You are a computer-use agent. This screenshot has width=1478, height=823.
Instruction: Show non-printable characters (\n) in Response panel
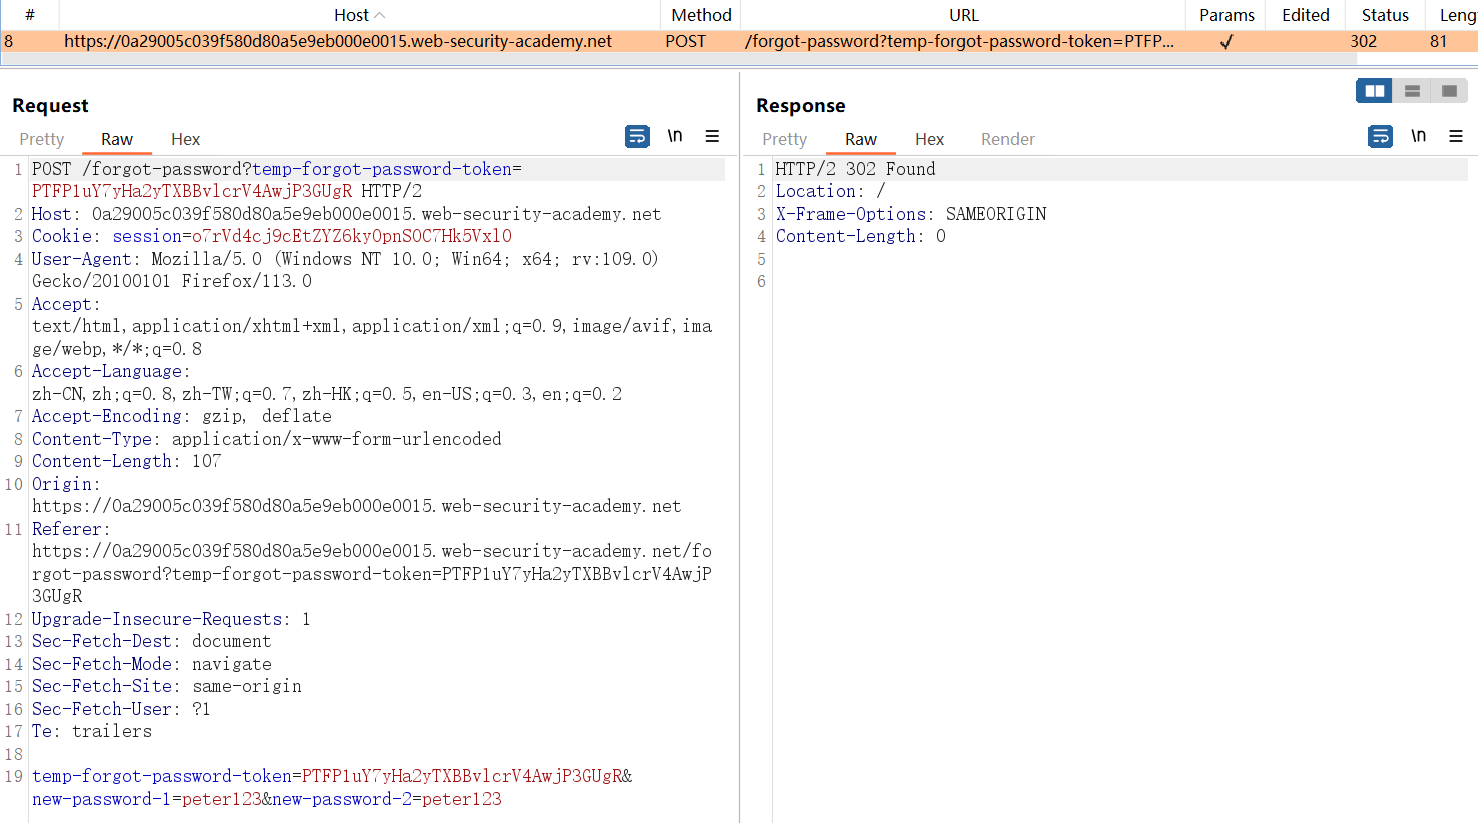pos(1418,136)
